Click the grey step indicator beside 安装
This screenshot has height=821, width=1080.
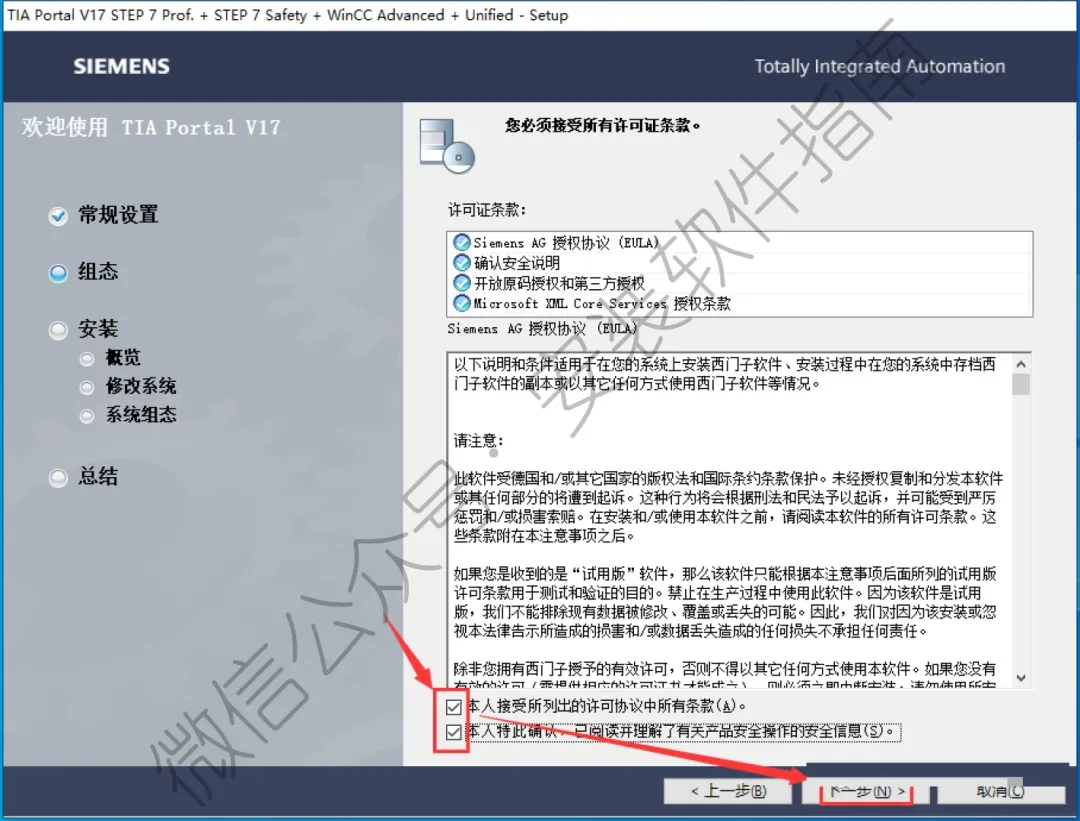59,331
